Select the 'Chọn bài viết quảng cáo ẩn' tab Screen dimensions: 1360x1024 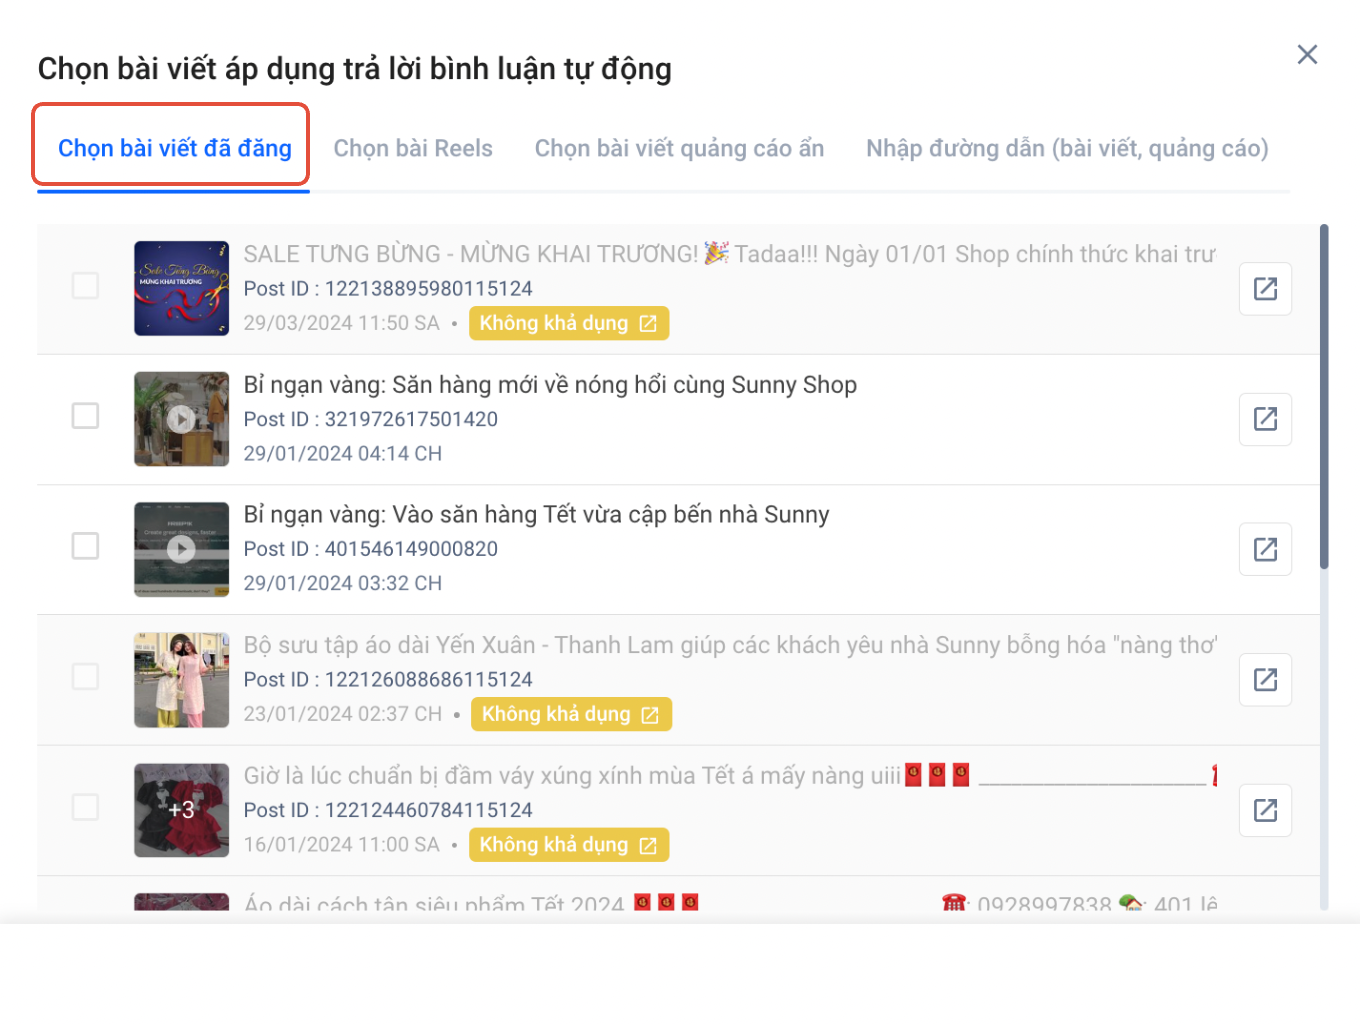pyautogui.click(x=679, y=148)
